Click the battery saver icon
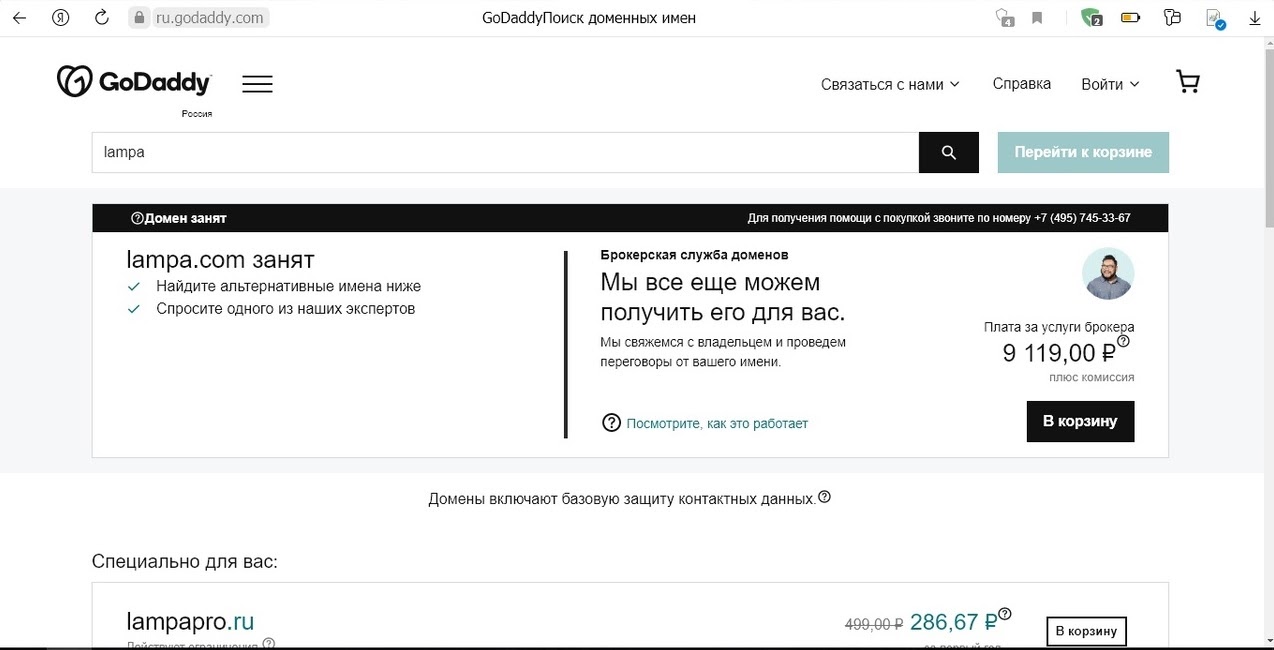The image size is (1274, 650). [x=1130, y=18]
